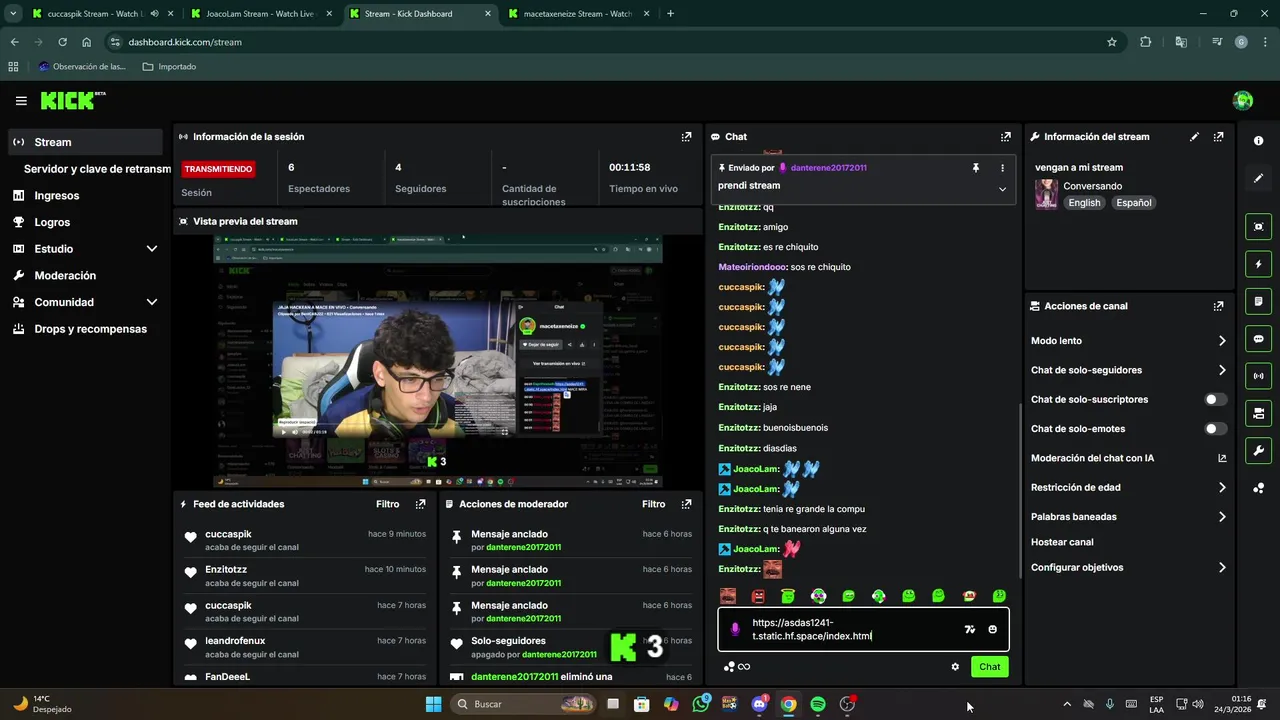Open the Configurar objetivos options
This screenshot has width=1280, height=720.
1128,567
